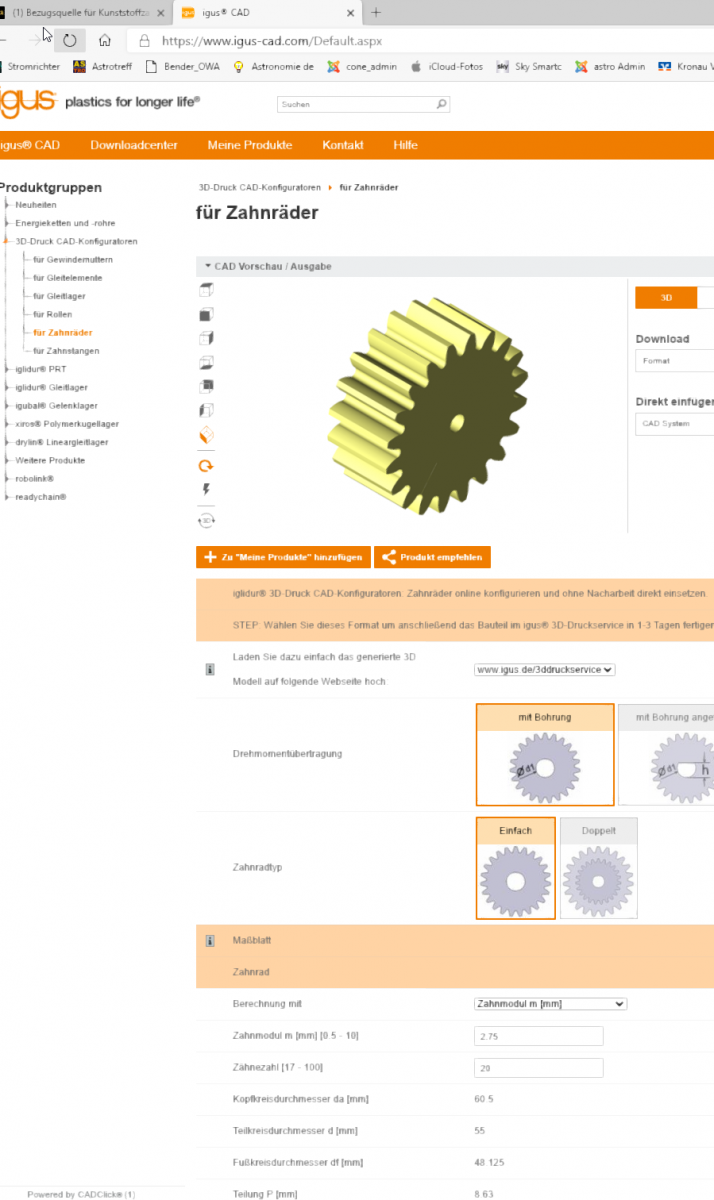The image size is (714, 1200).
Task: Open the 'Zahnmodul m [mm]' calculation dropdown
Action: [550, 1003]
